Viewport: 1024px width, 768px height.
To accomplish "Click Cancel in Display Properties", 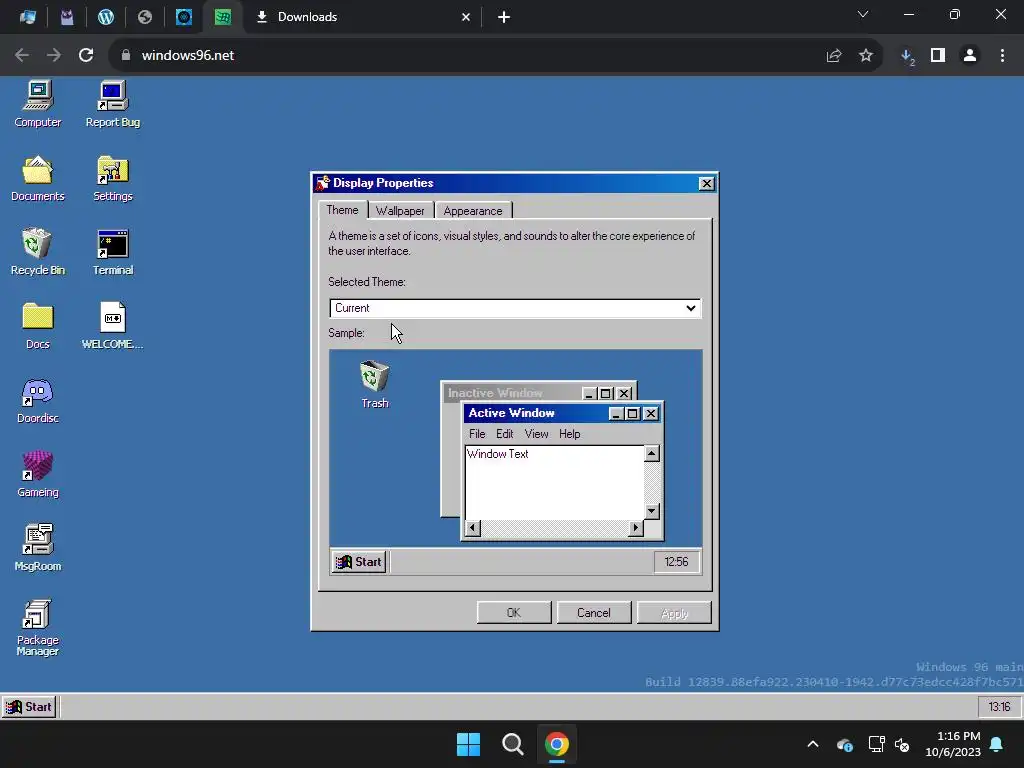I will coord(594,613).
